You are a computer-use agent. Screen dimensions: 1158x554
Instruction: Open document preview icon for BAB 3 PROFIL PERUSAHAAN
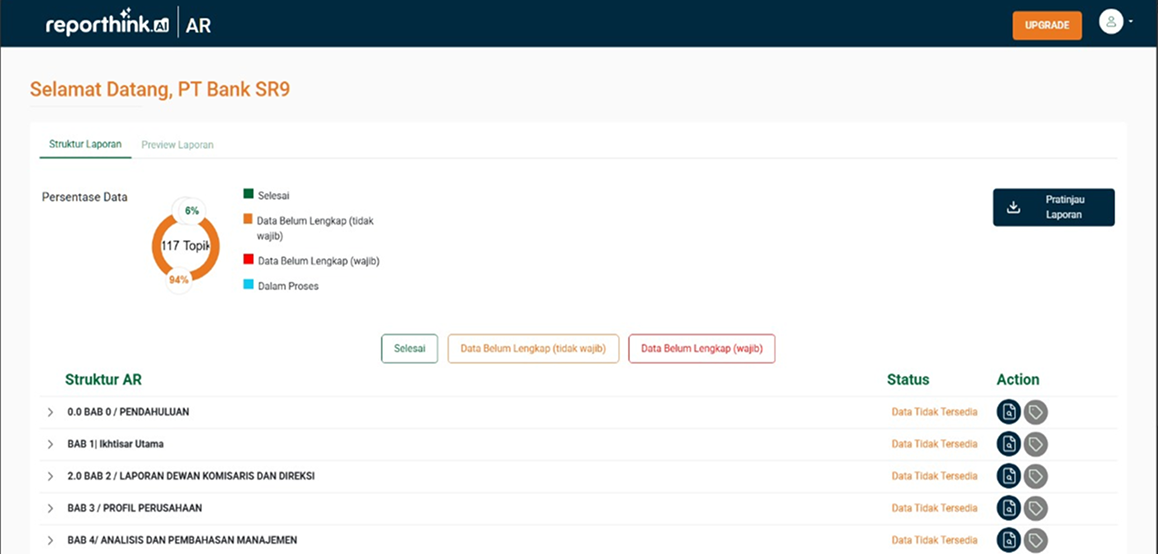coord(1008,508)
